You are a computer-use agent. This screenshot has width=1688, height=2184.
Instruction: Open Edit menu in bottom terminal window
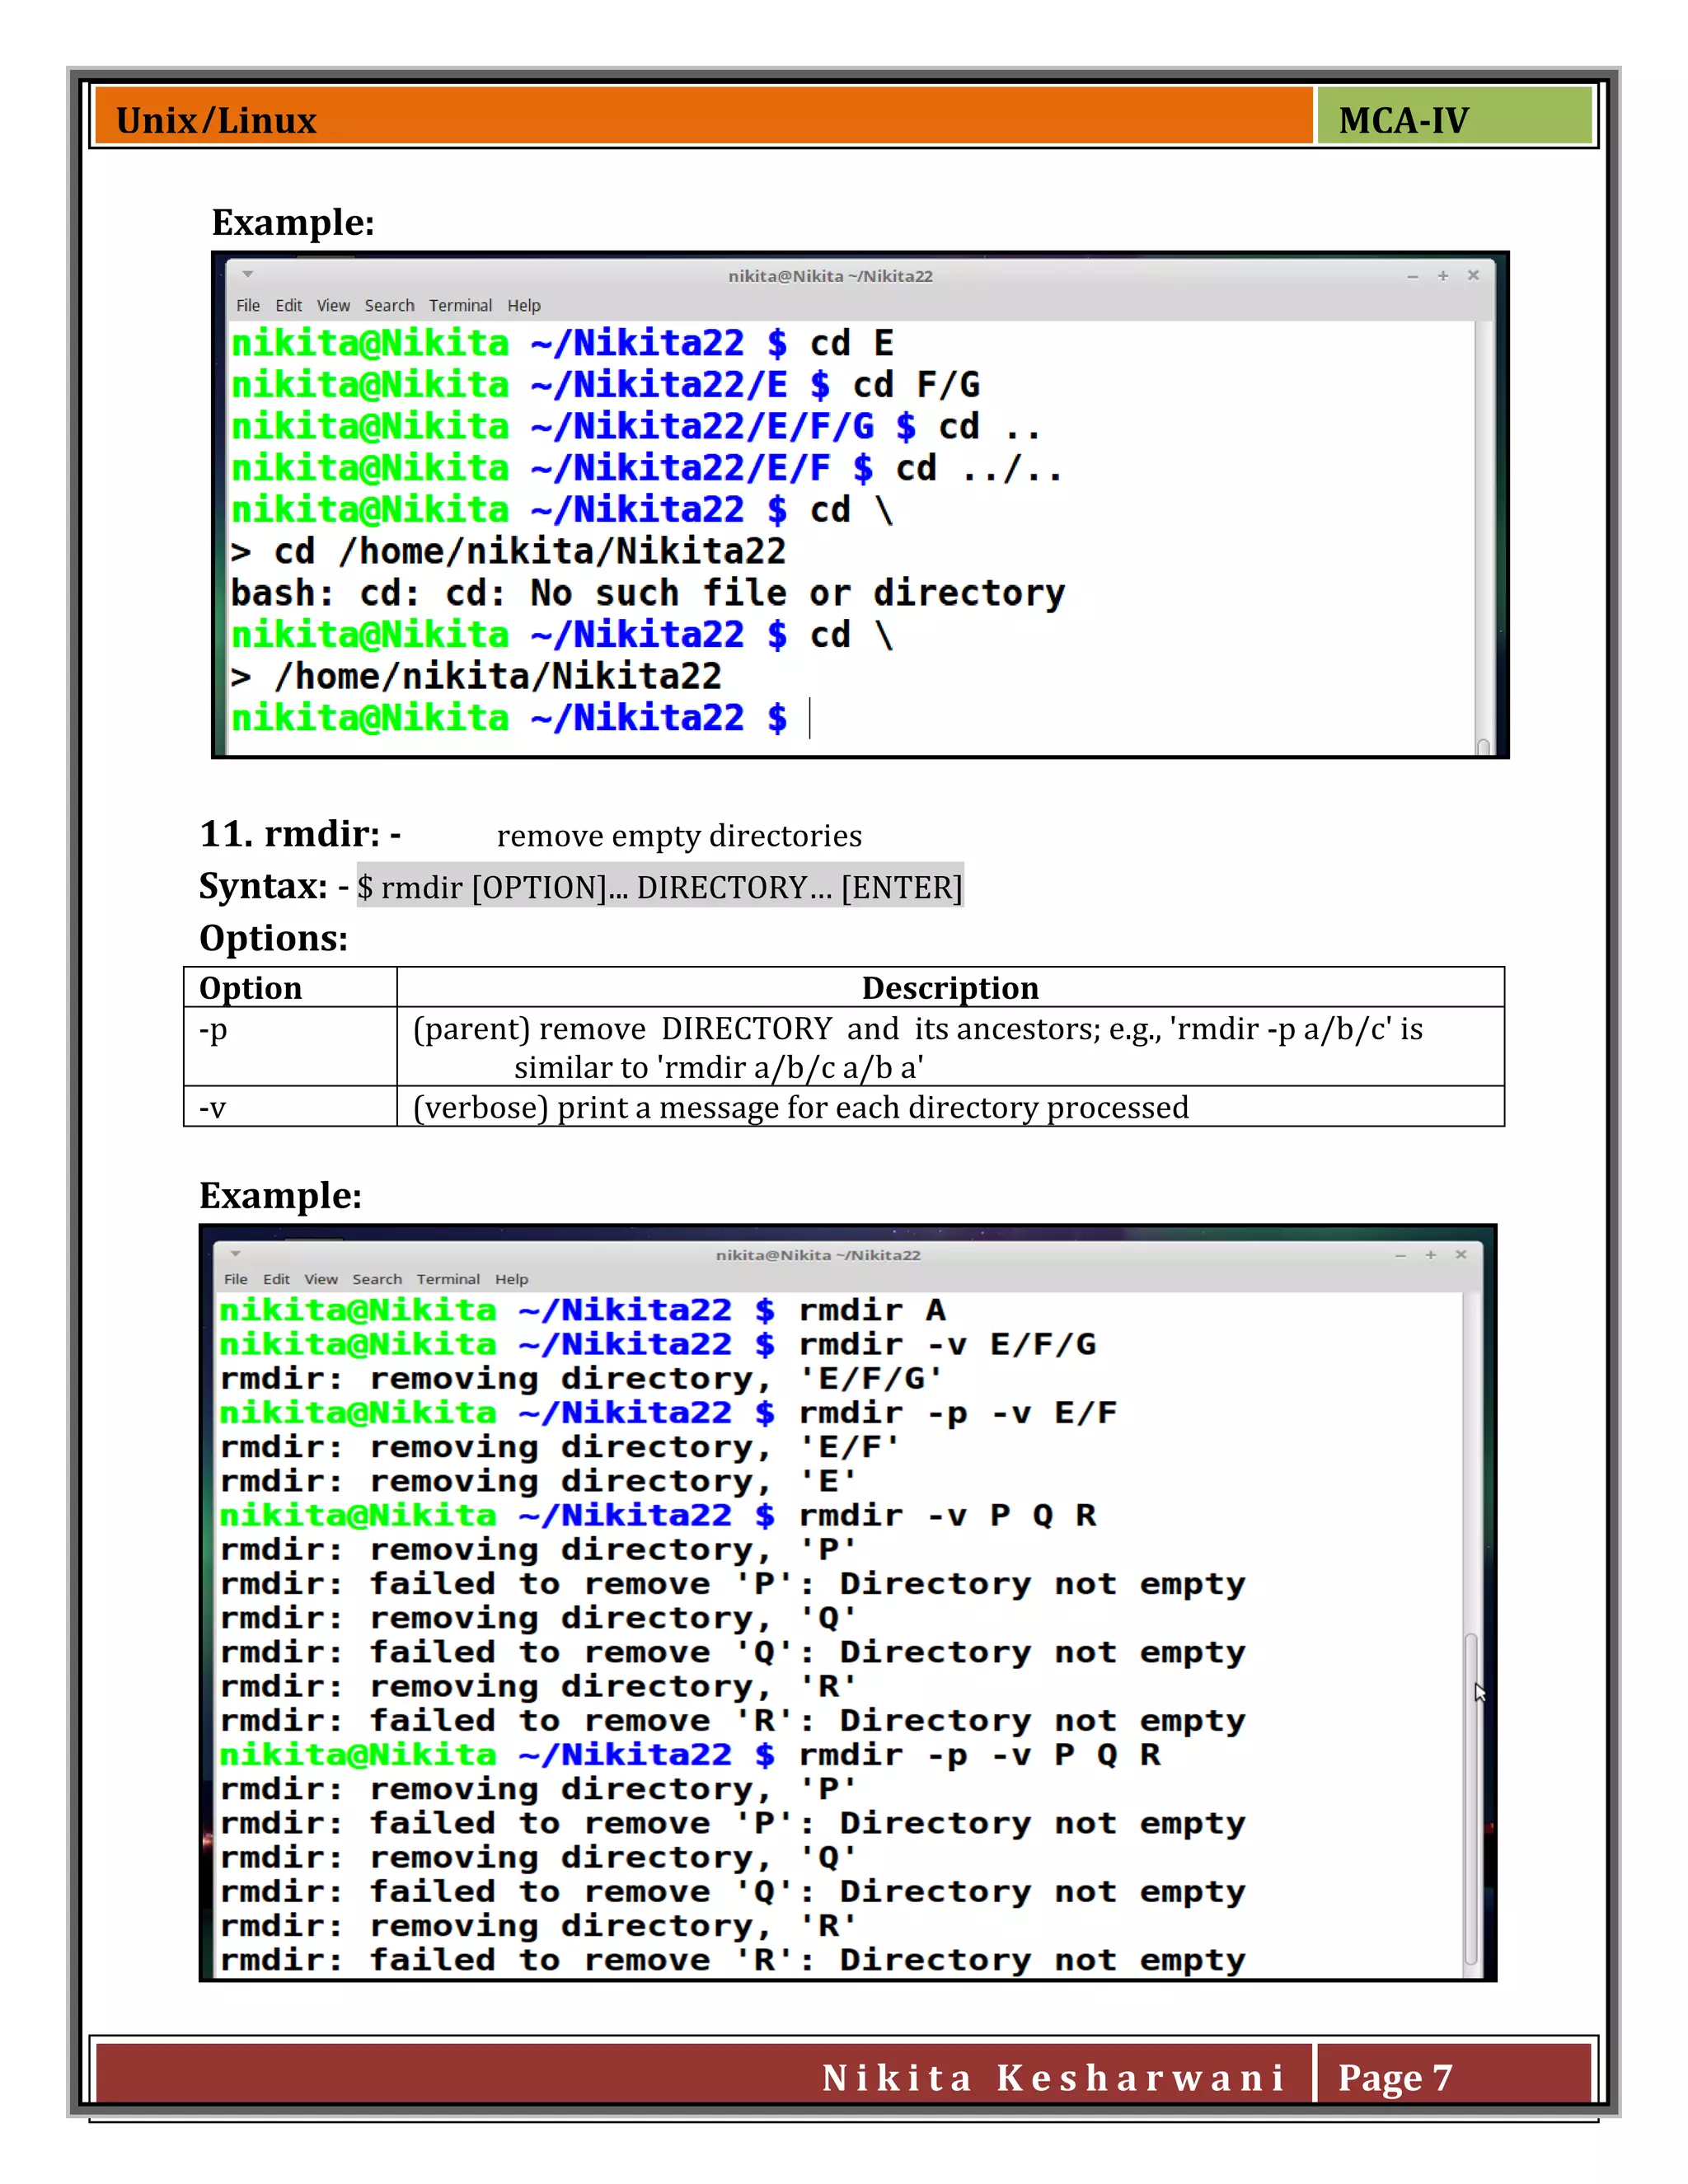277,1279
